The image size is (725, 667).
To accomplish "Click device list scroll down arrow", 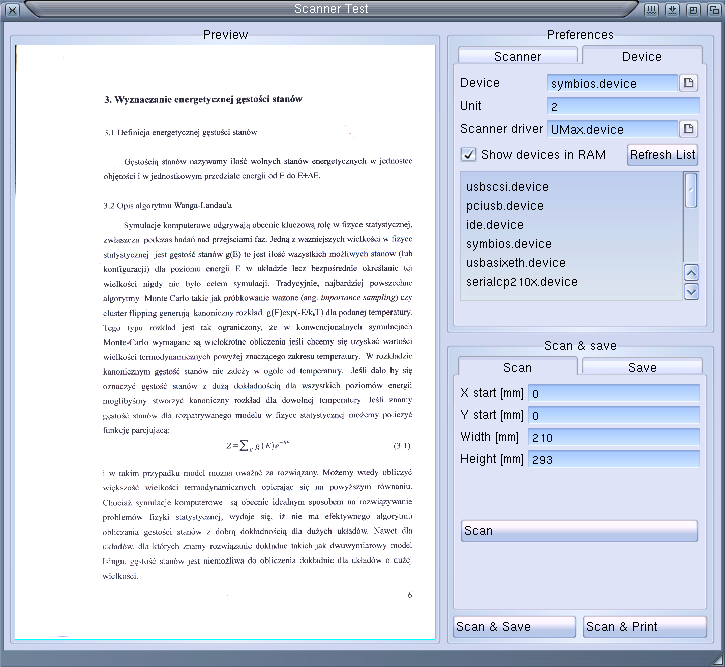I will (x=691, y=292).
